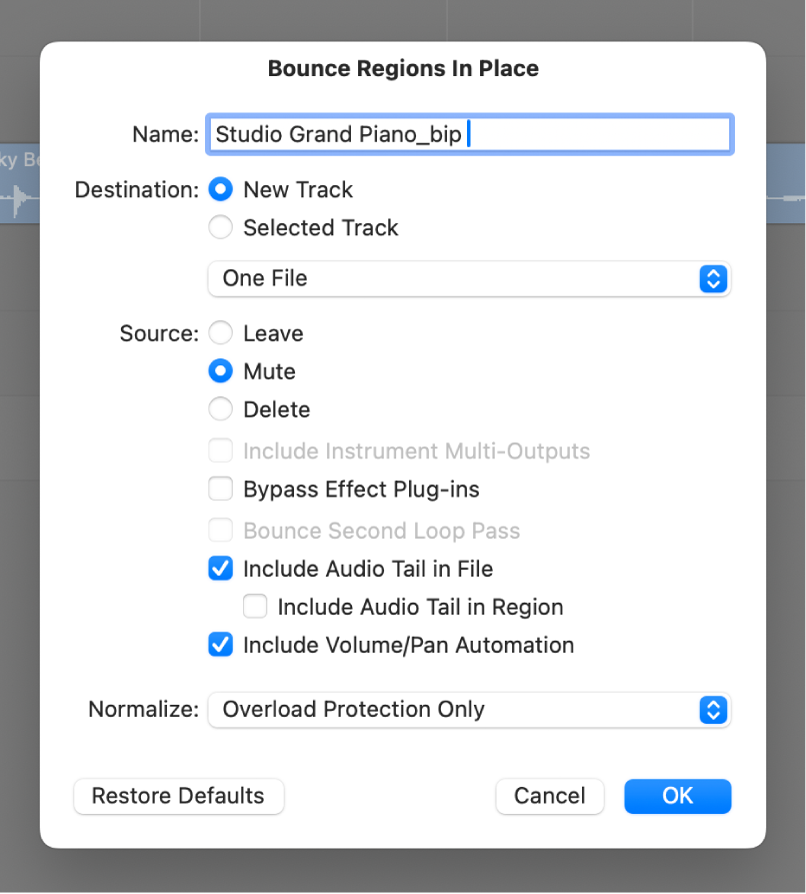Select the Mute source option
Image resolution: width=806 pixels, height=894 pixels.
[x=220, y=371]
